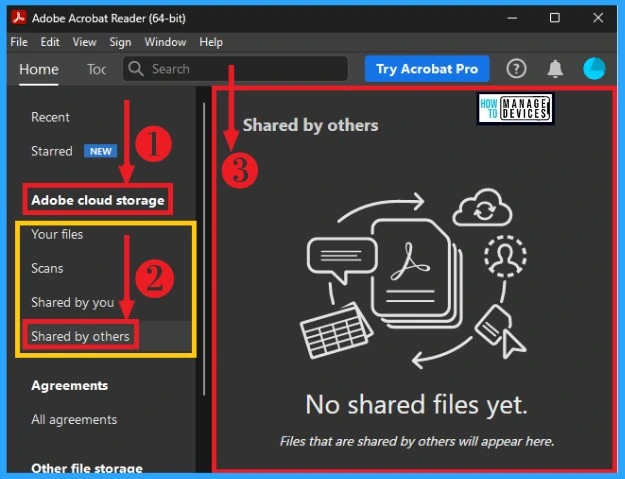Open notifications bell icon
This screenshot has width=625, height=479.
(x=555, y=69)
